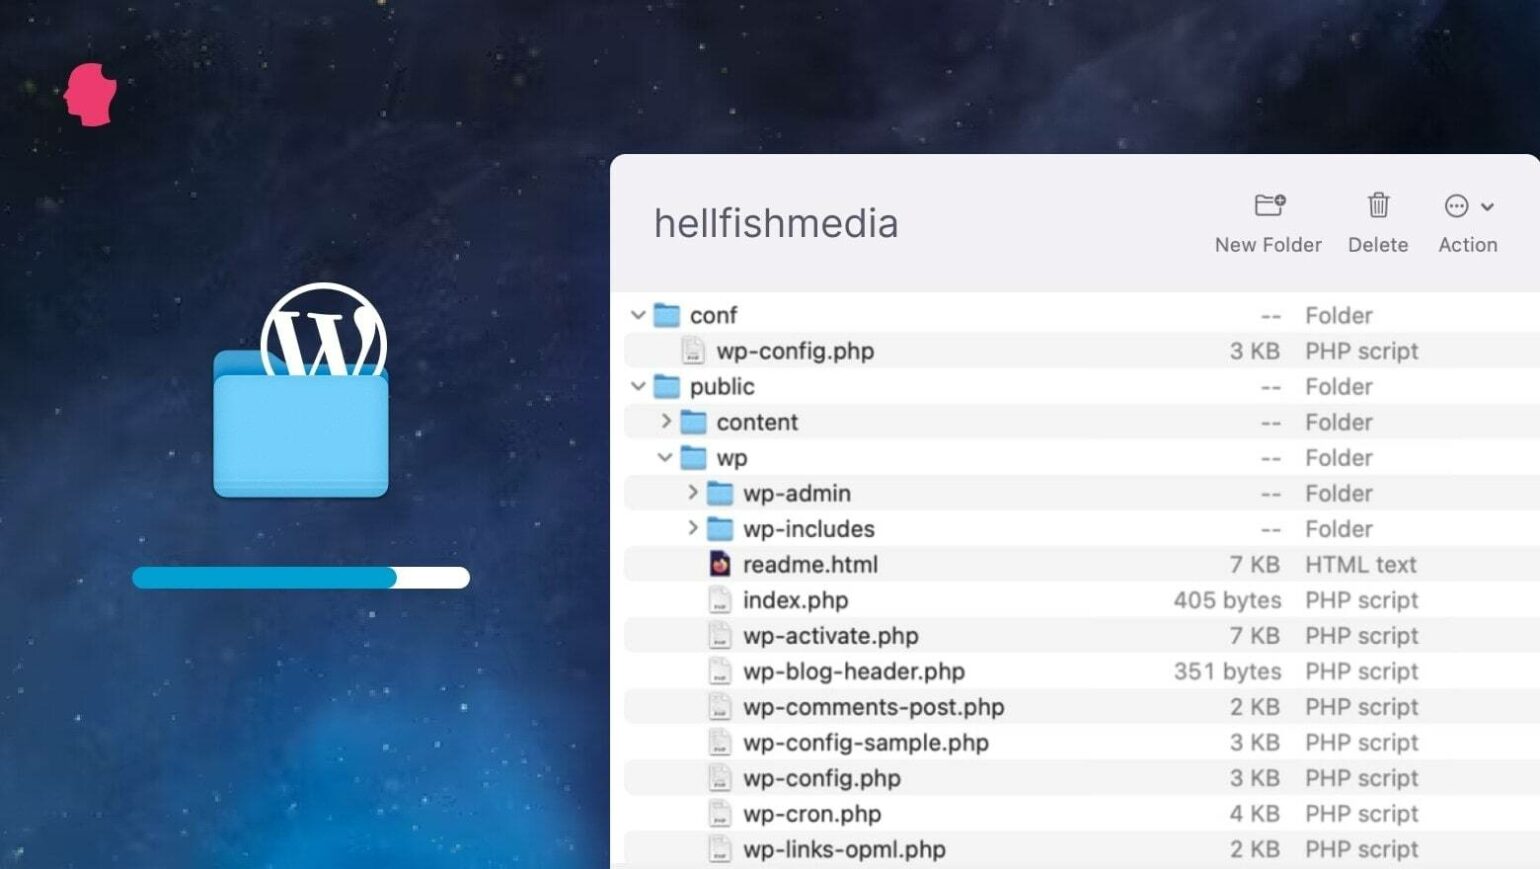Expand the wp-admin folder chevron
The height and width of the screenshot is (869, 1540).
(692, 493)
